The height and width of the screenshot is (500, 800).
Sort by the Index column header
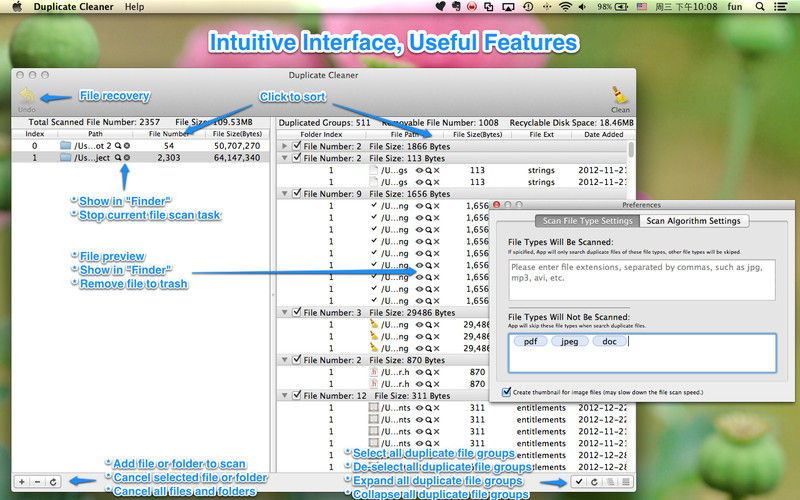[x=35, y=134]
